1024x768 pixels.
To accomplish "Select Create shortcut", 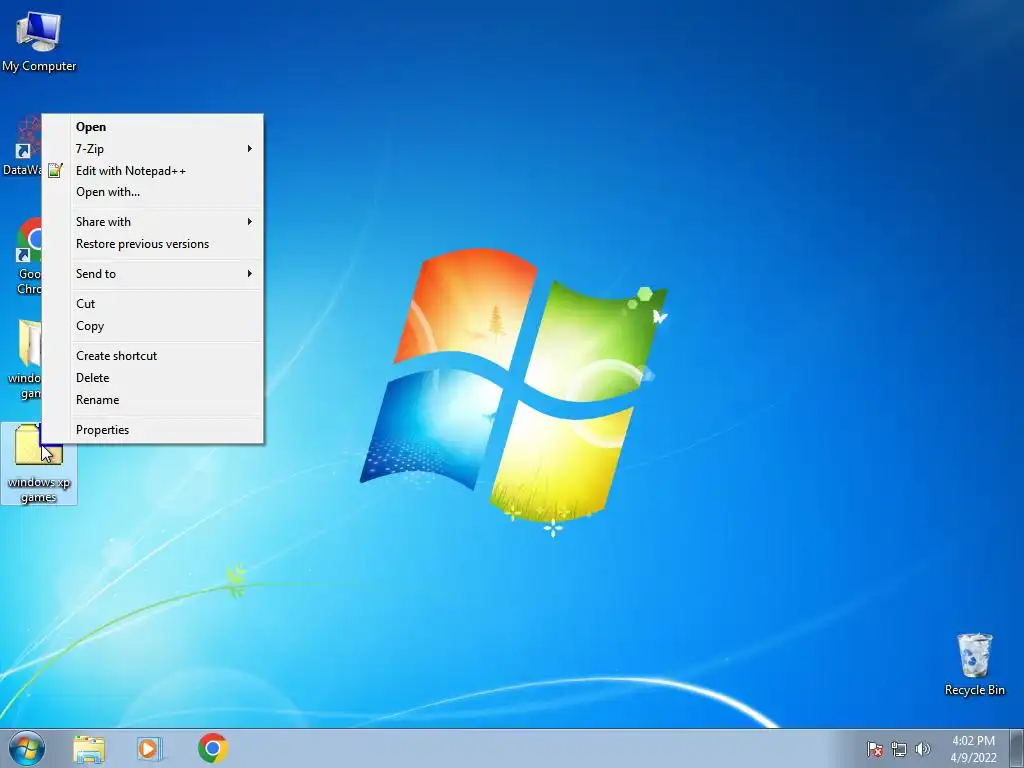I will (x=153, y=356).
